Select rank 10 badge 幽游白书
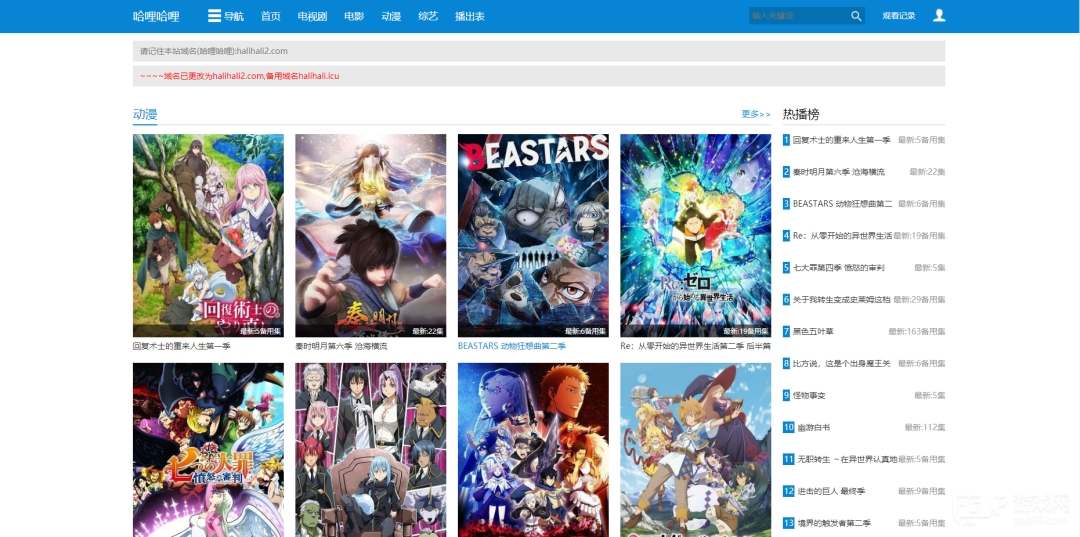The image size is (1080, 537). pos(788,427)
